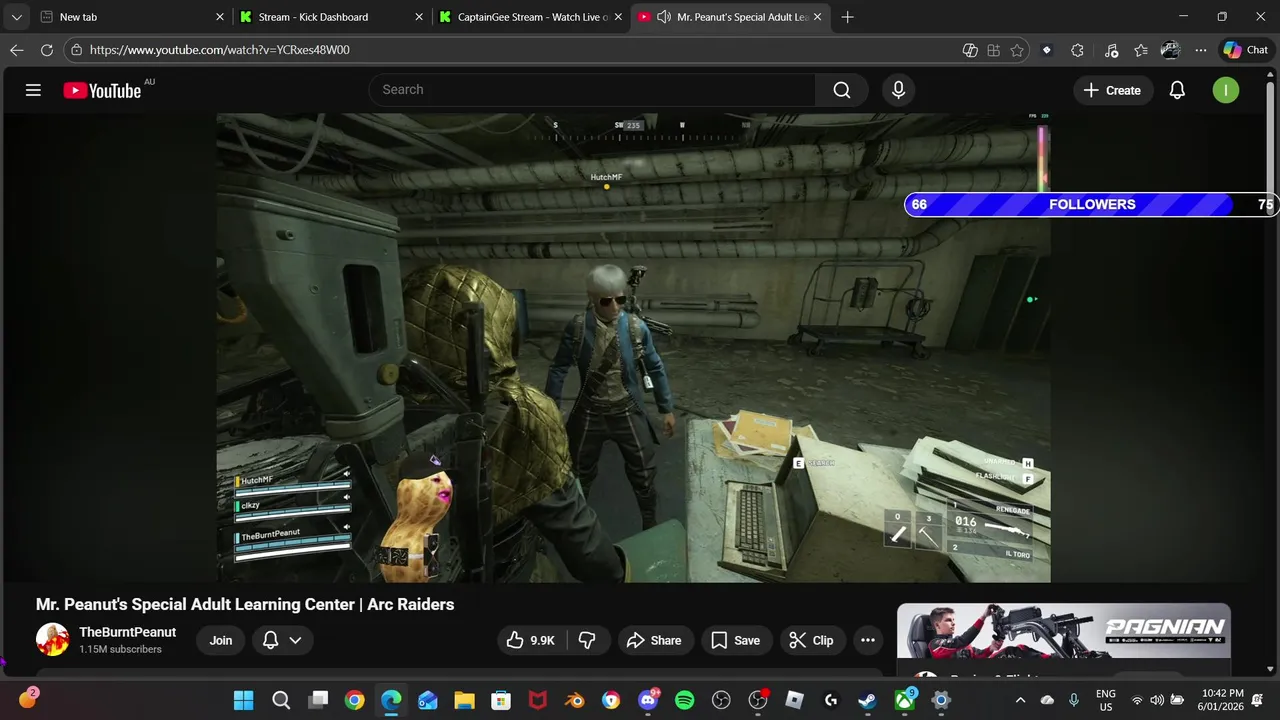
Task: Open the tab actions dropdown arrow
Action: (x=17, y=17)
